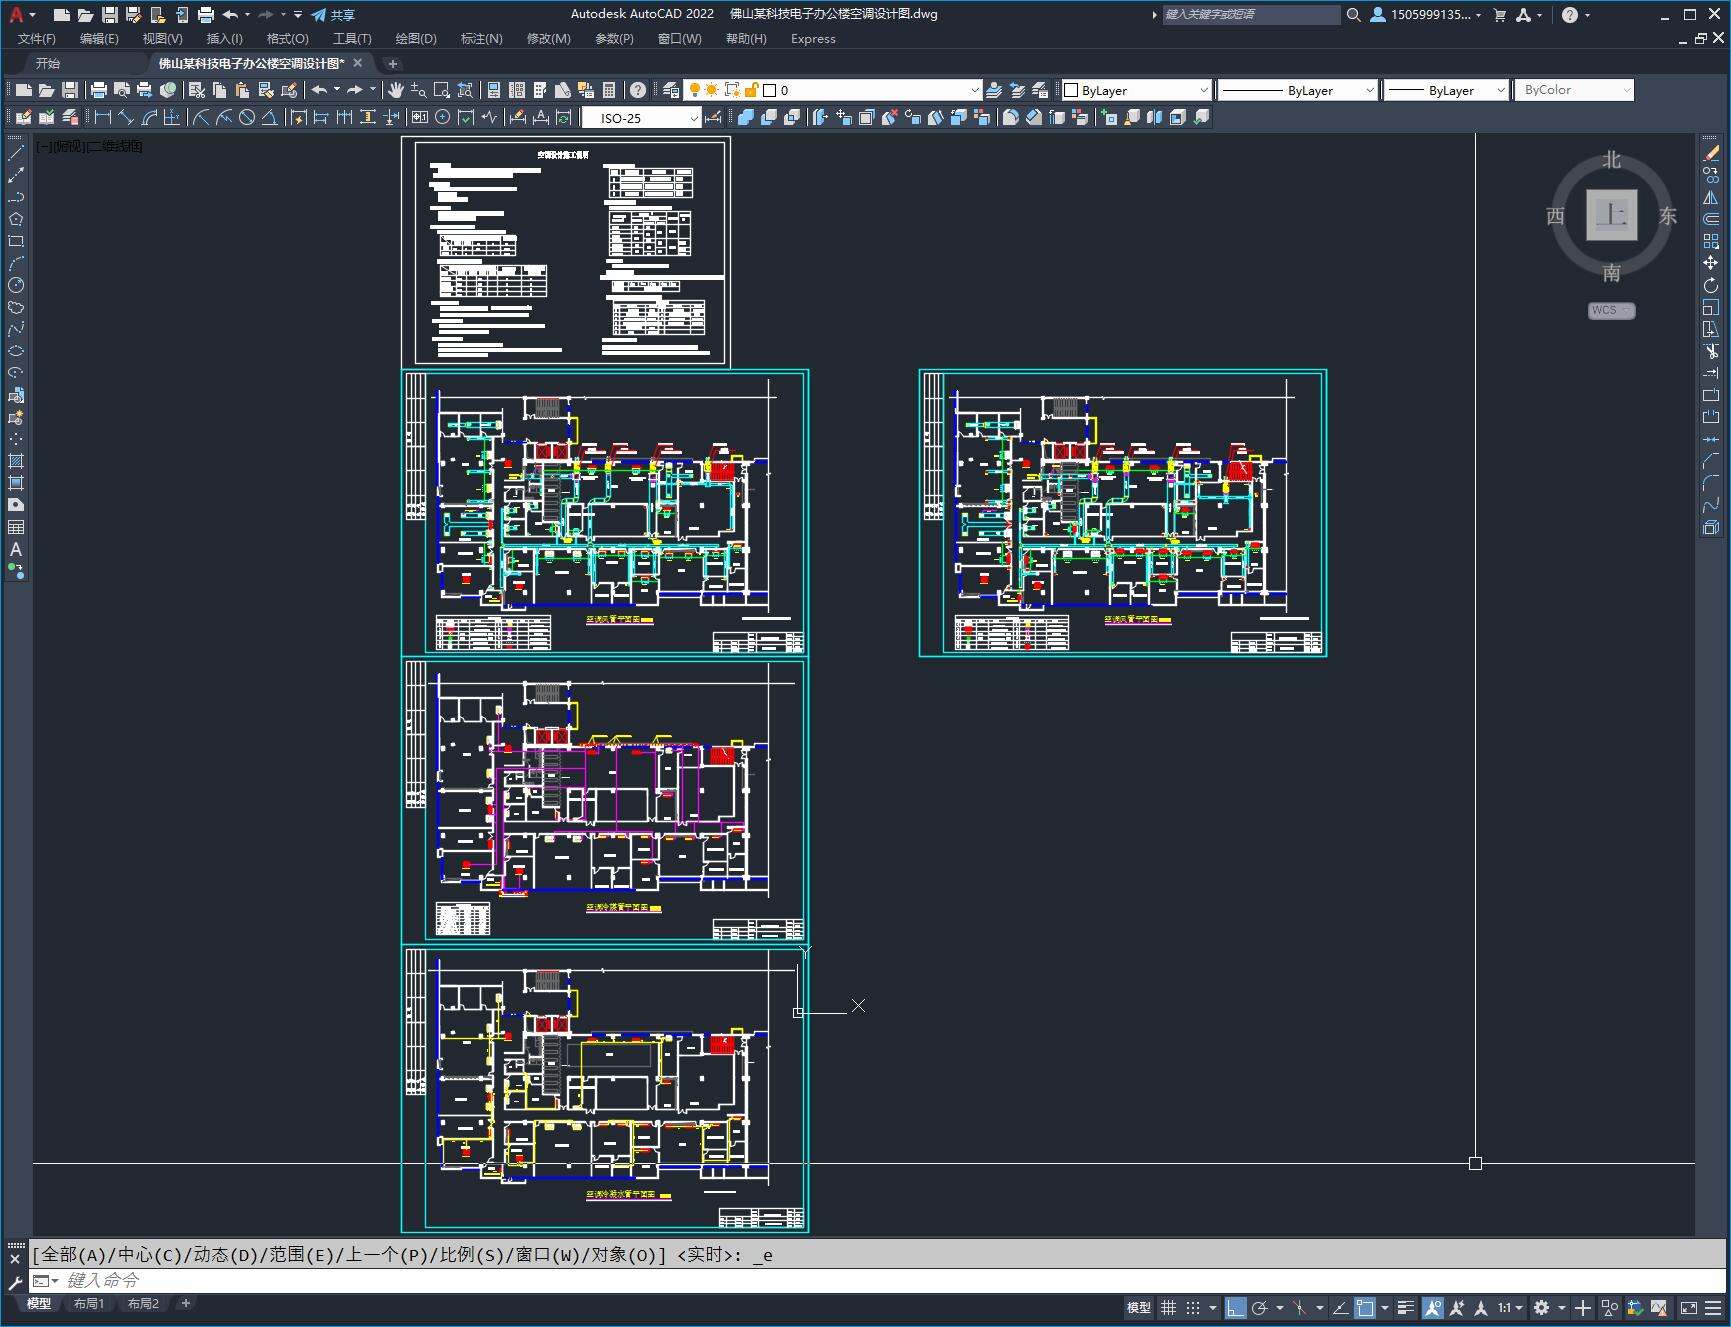Click the search magnifier icon
The height and width of the screenshot is (1327, 1731).
pos(1353,15)
